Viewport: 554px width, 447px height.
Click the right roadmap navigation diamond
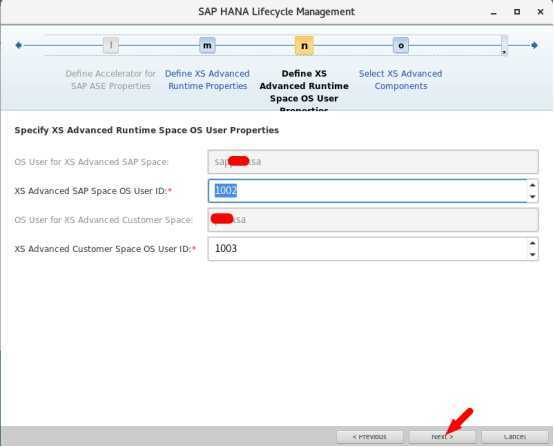pos(534,45)
